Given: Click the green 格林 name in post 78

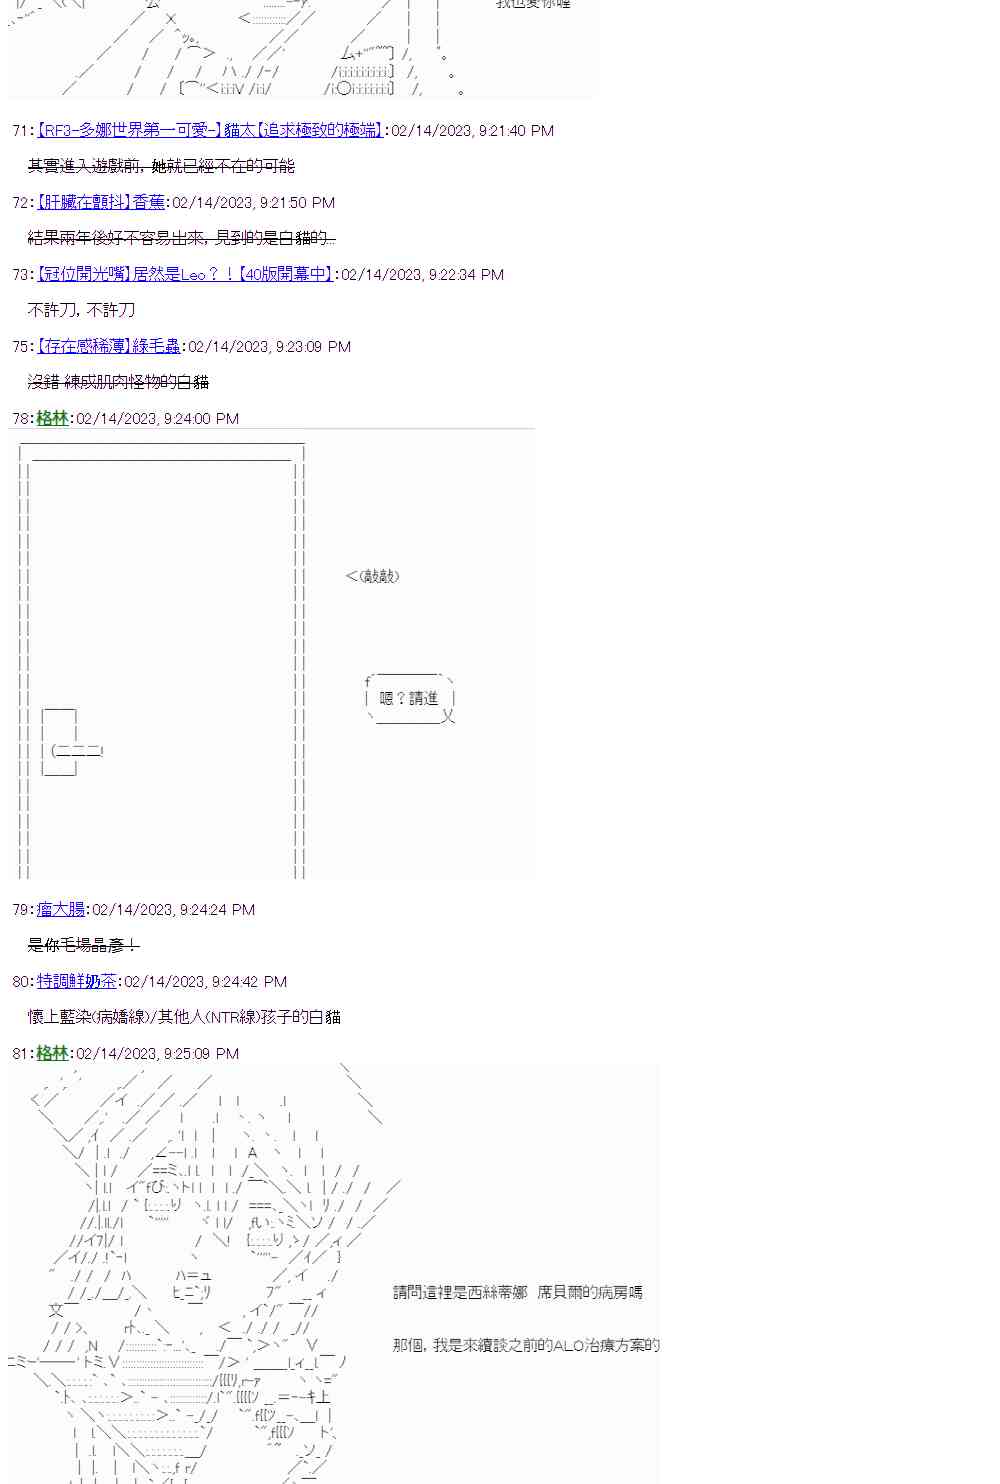Looking at the screenshot, I should coord(52,418).
